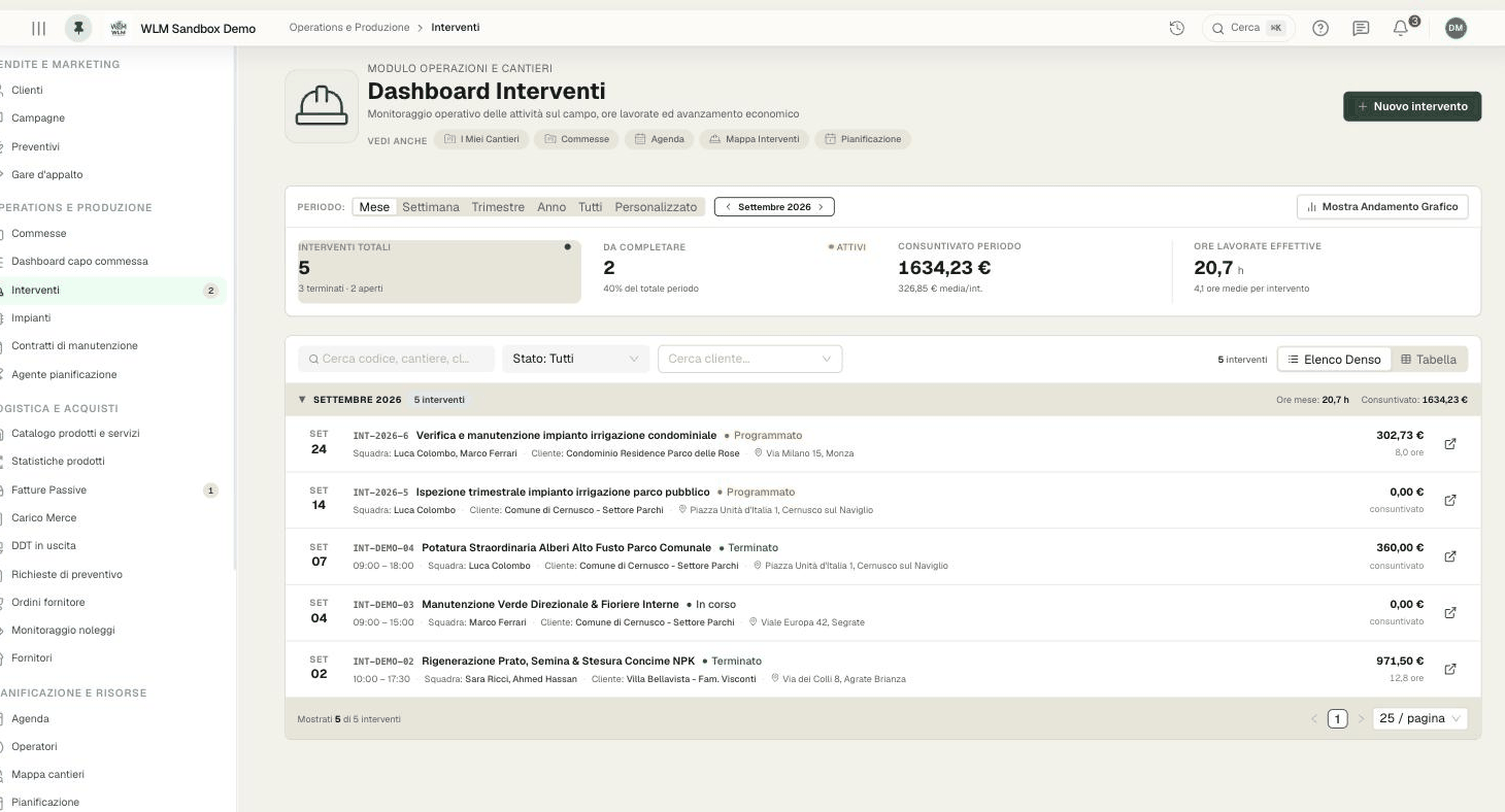Click the pin sidebar icon
The width and height of the screenshot is (1505, 812).
pos(78,28)
